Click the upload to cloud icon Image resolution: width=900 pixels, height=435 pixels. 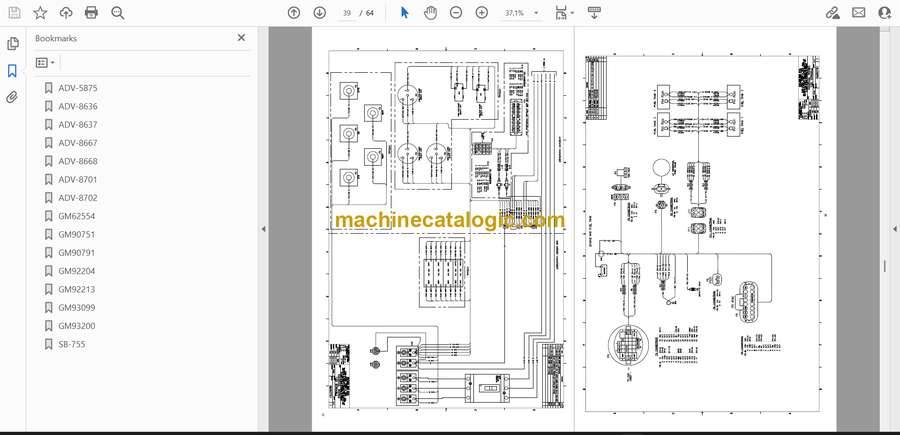pos(66,13)
